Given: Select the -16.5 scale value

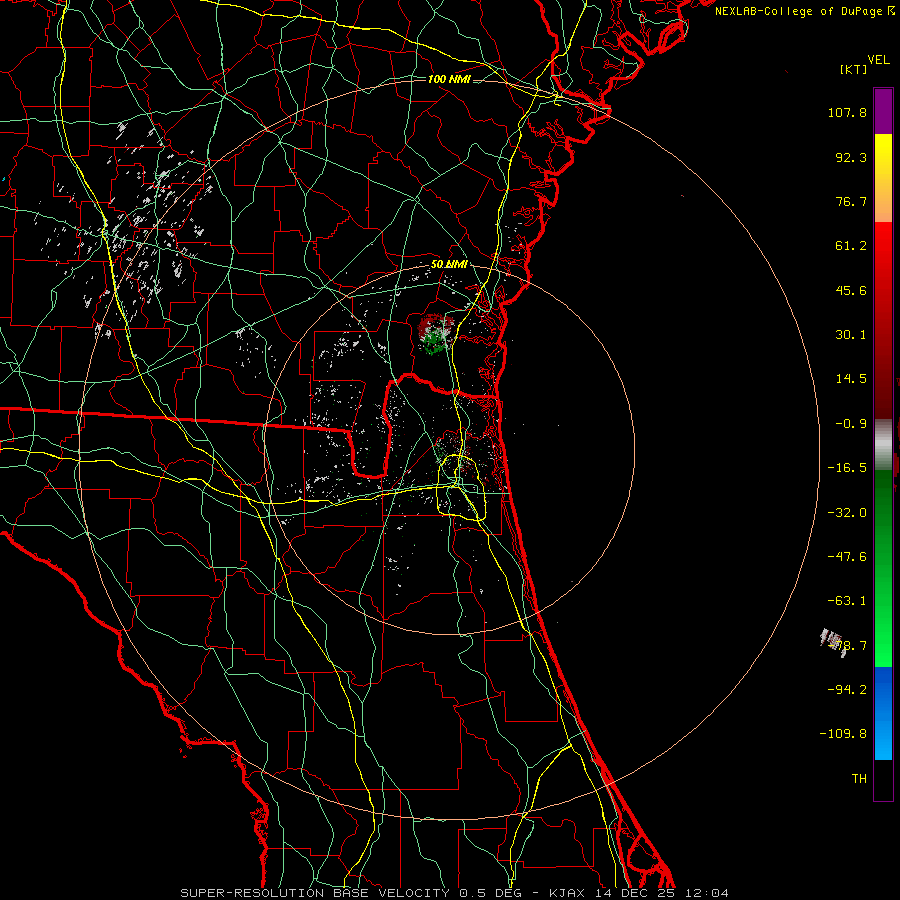Looking at the screenshot, I should (847, 468).
